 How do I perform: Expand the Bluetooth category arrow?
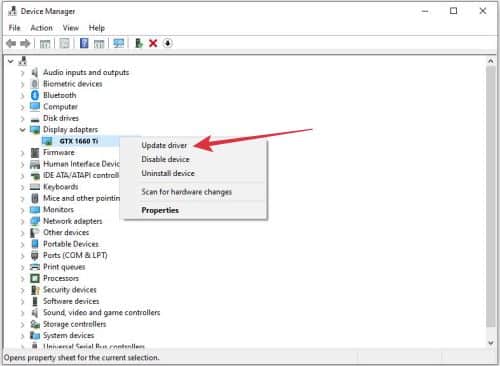(22, 96)
